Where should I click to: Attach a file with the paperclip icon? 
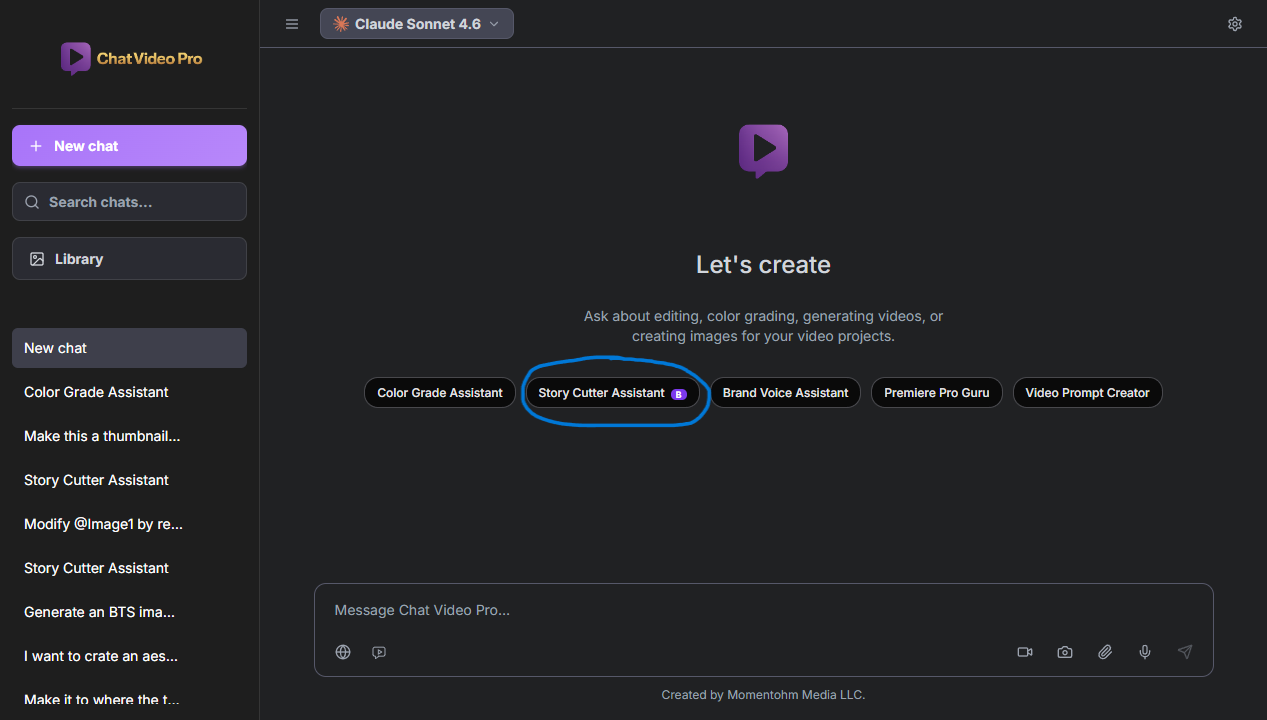[1105, 652]
